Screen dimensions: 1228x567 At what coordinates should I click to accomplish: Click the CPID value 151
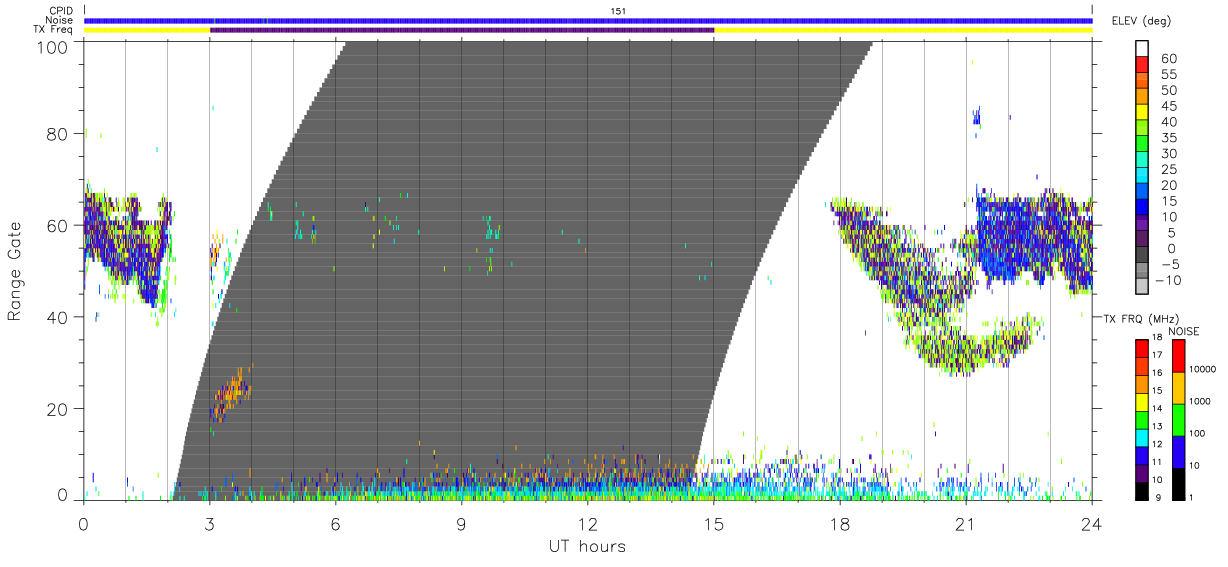click(x=619, y=11)
